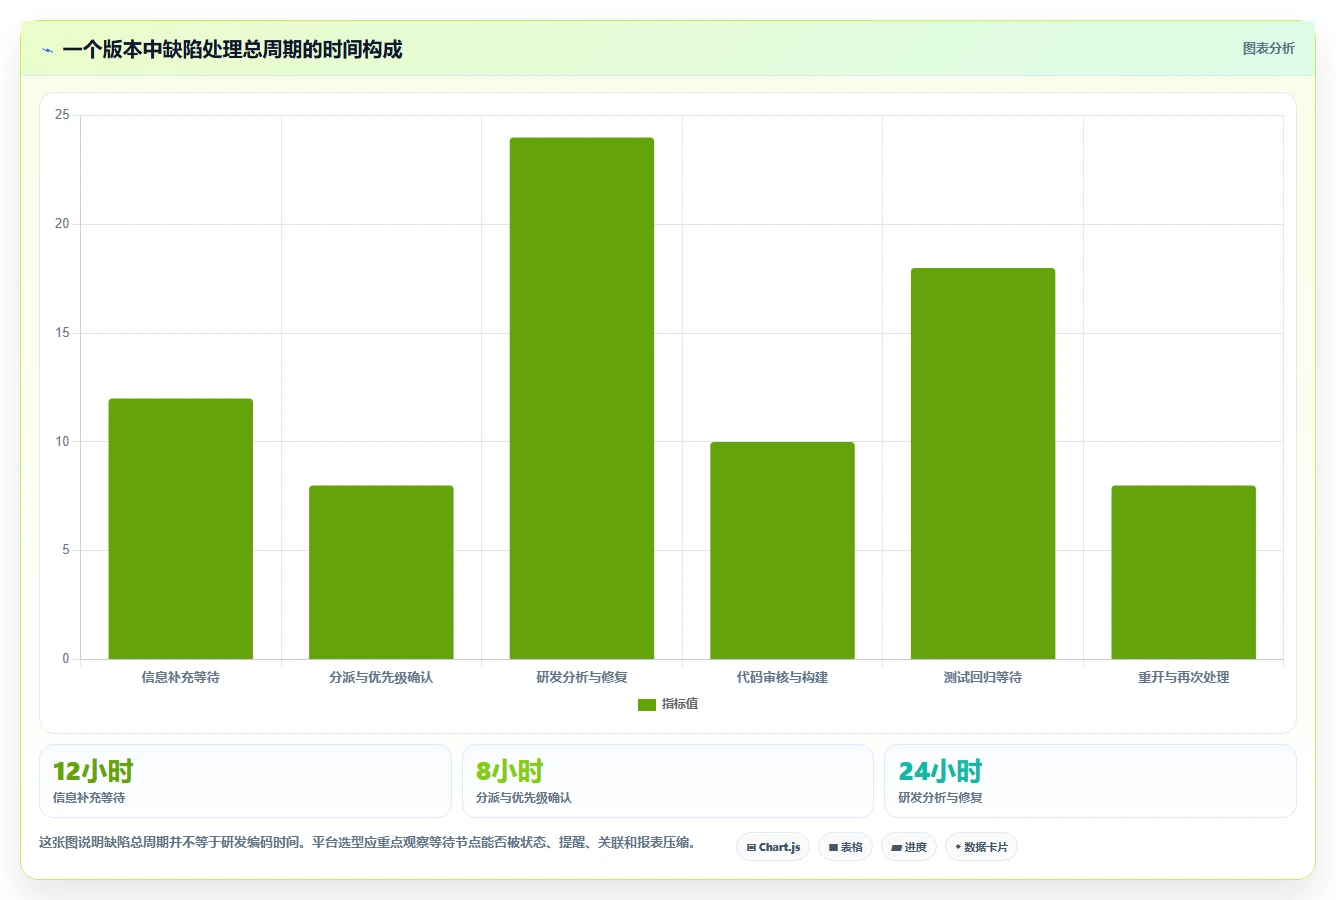Click the 重开与再次处理 axis label
Viewport: 1336px width, 900px height.
pyautogui.click(x=1183, y=677)
